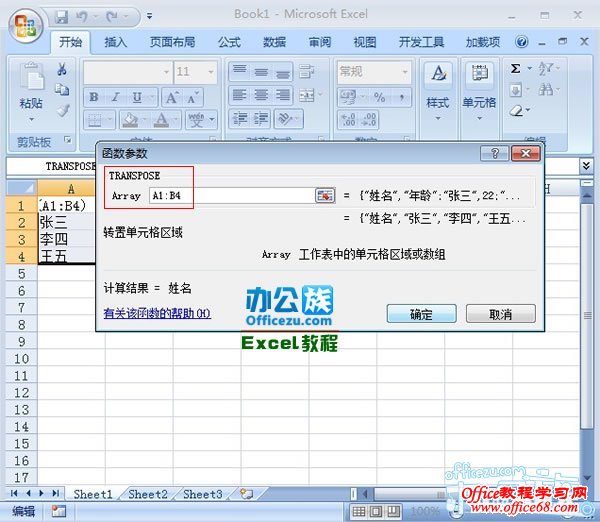This screenshot has height=522, width=600.
Task: Click the 确定 button in the dialog
Action: (x=421, y=314)
